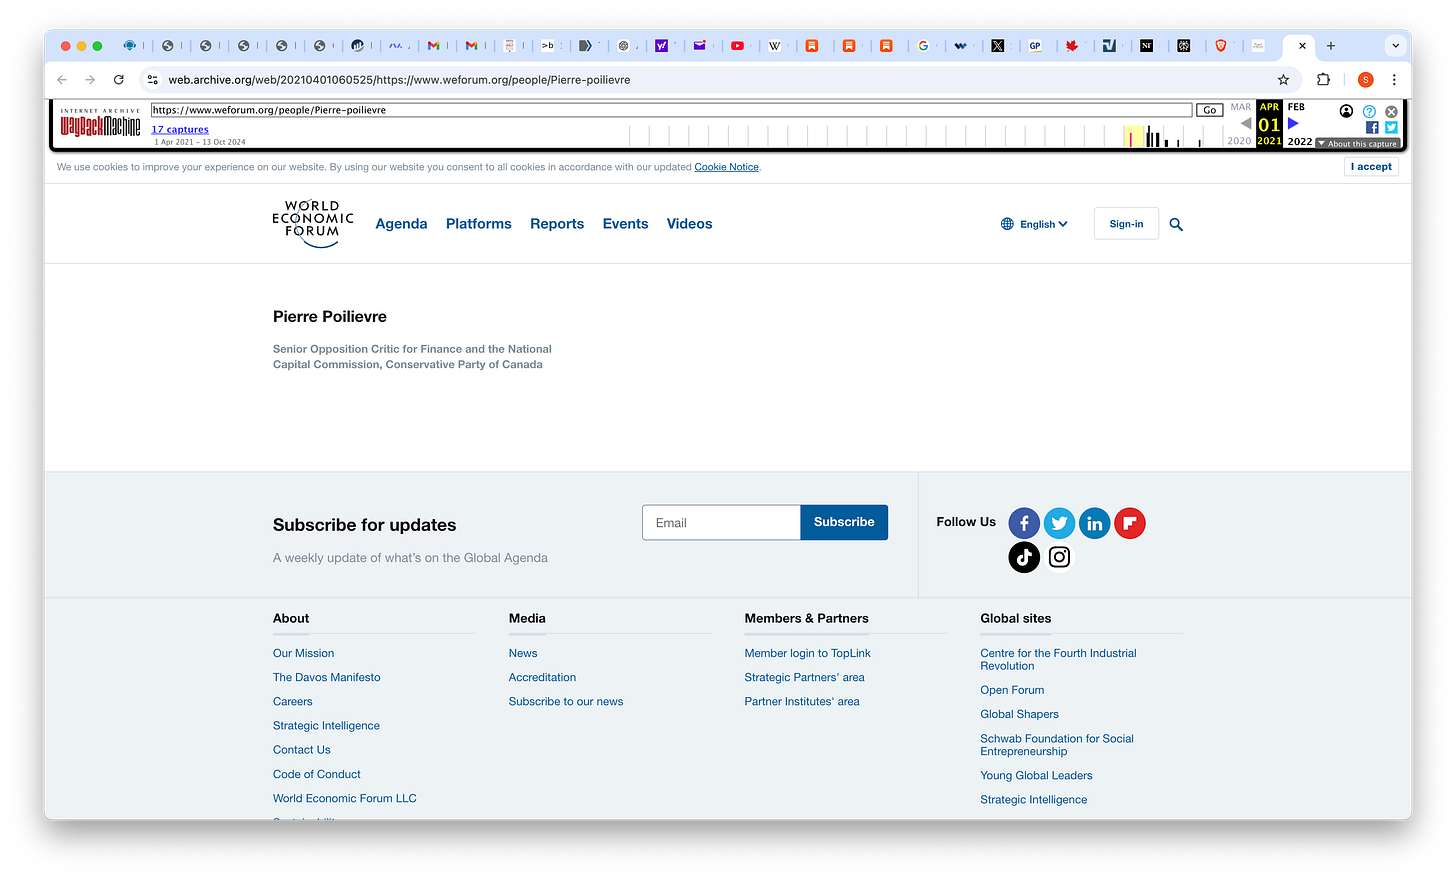Click the browser forward arrow
The image size is (1456, 878).
90,80
